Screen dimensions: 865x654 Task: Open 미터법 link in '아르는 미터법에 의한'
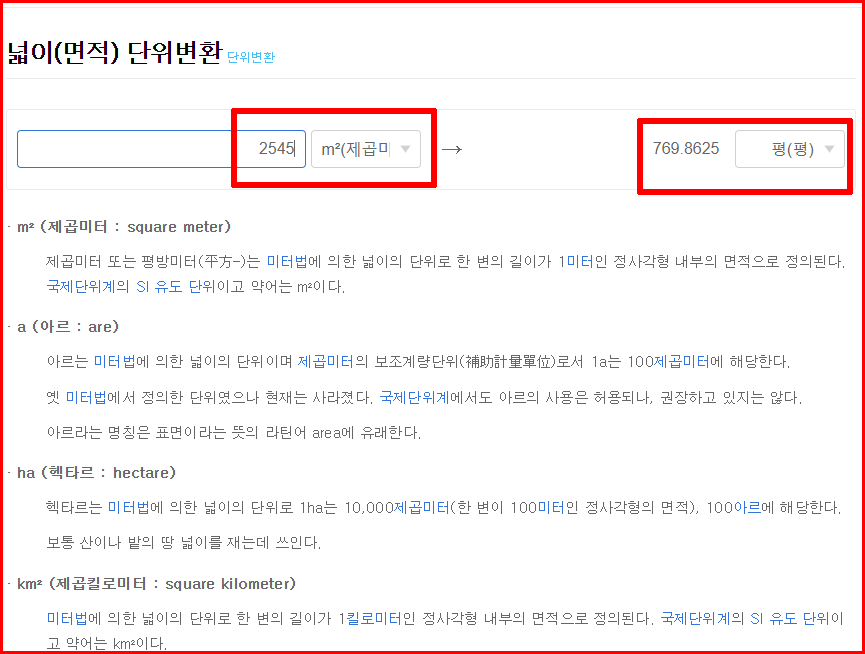point(115,361)
